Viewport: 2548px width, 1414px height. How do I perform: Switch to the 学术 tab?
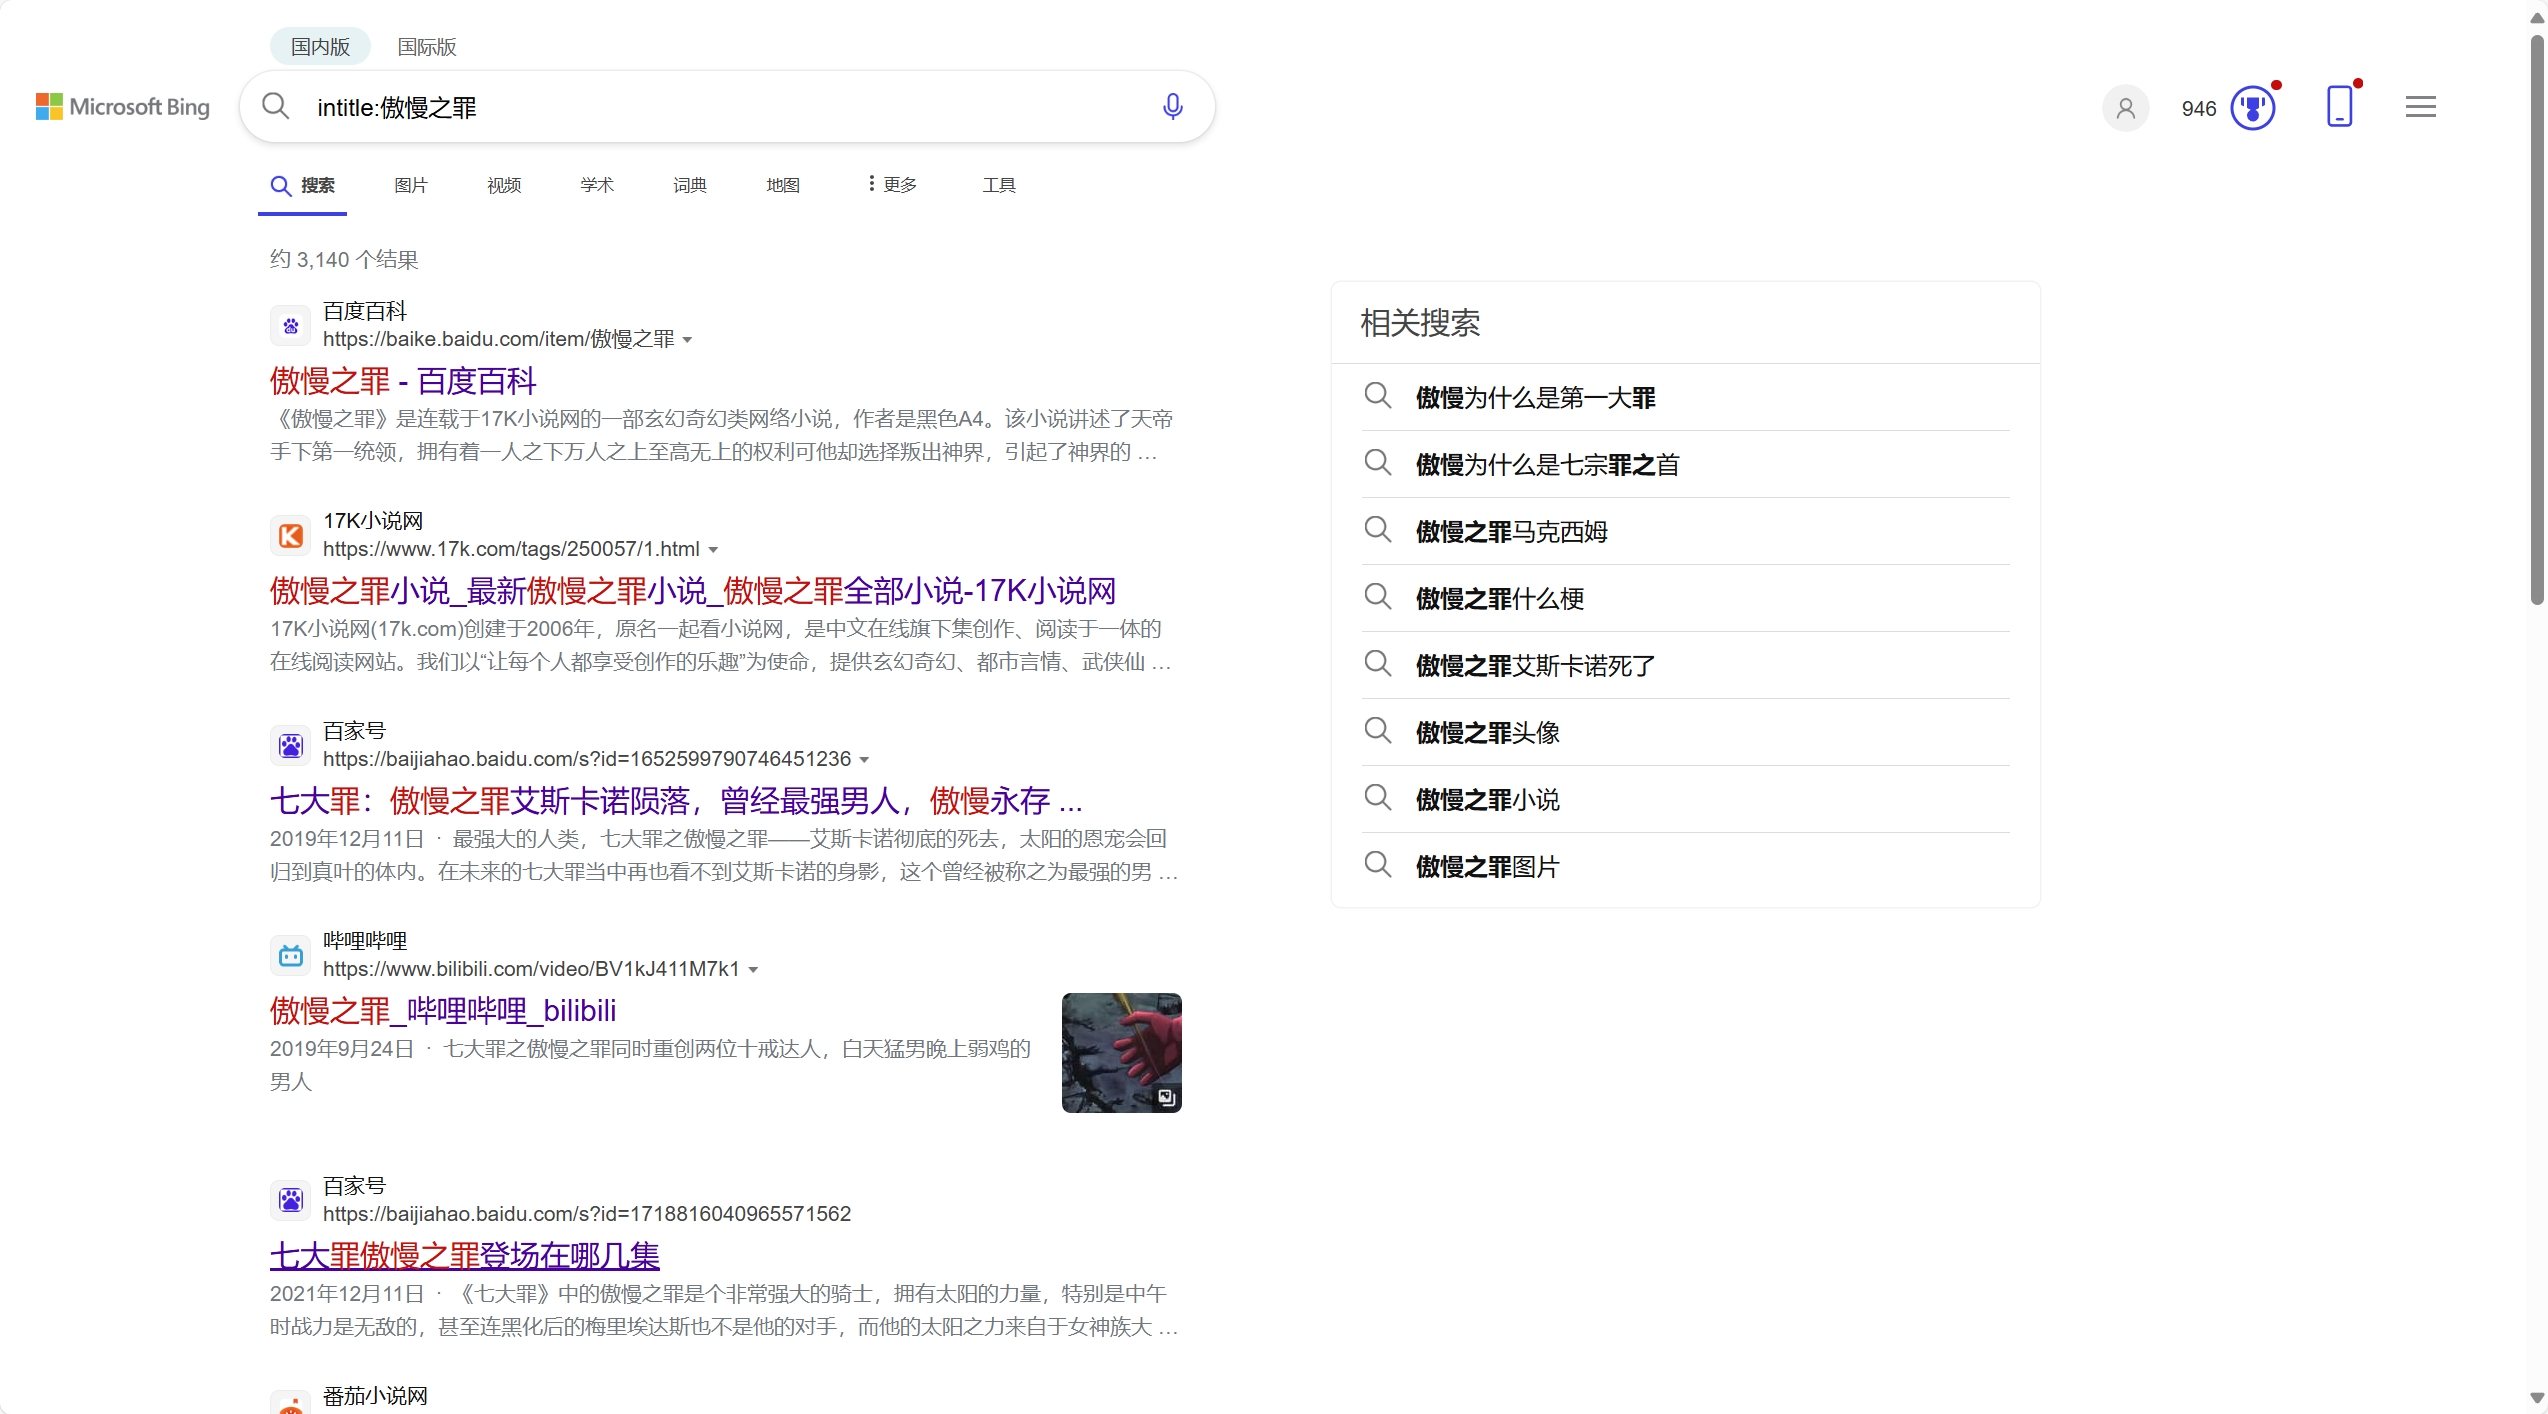(597, 185)
